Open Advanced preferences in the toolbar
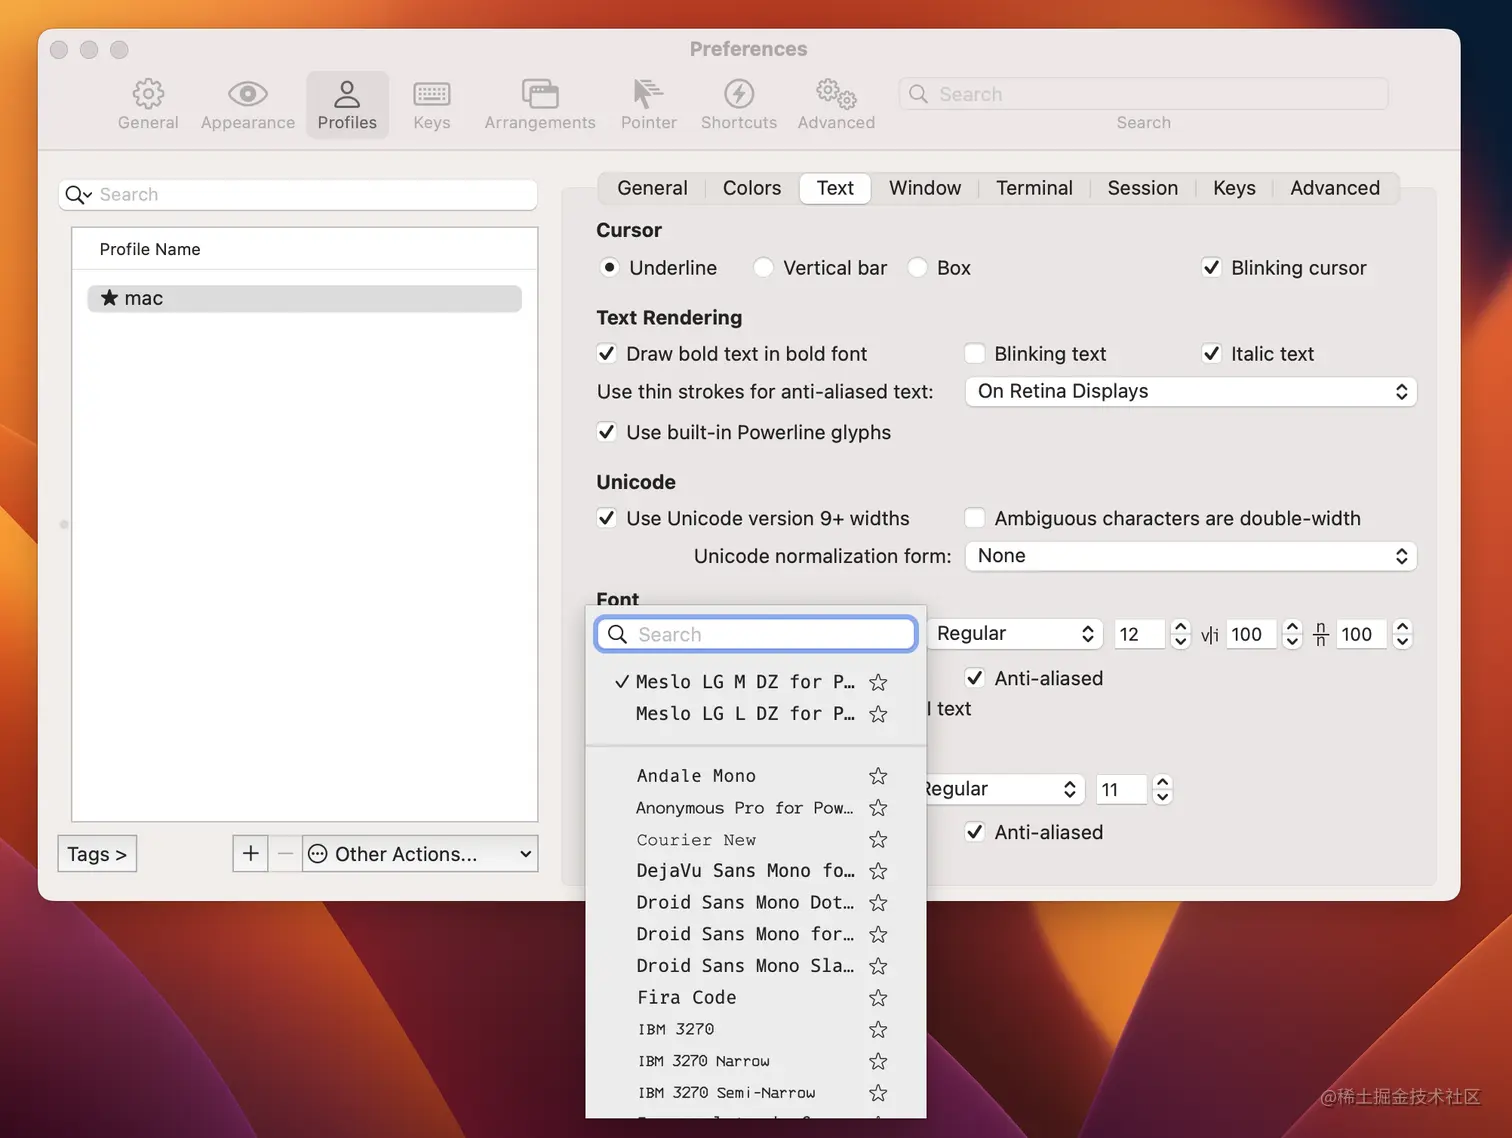This screenshot has width=1512, height=1138. click(x=836, y=104)
